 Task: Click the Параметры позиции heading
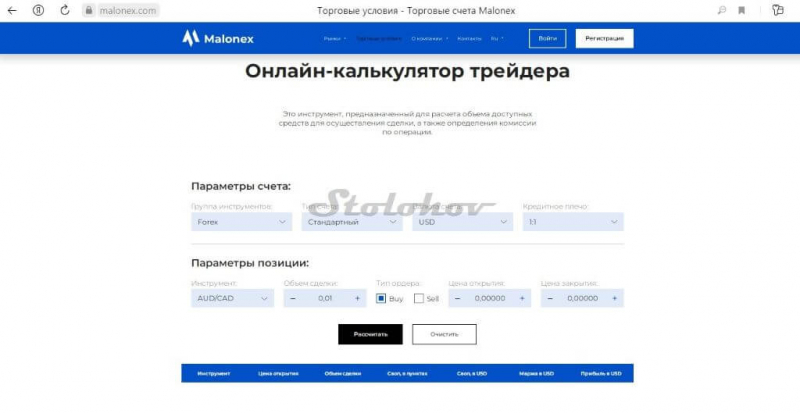[250, 263]
